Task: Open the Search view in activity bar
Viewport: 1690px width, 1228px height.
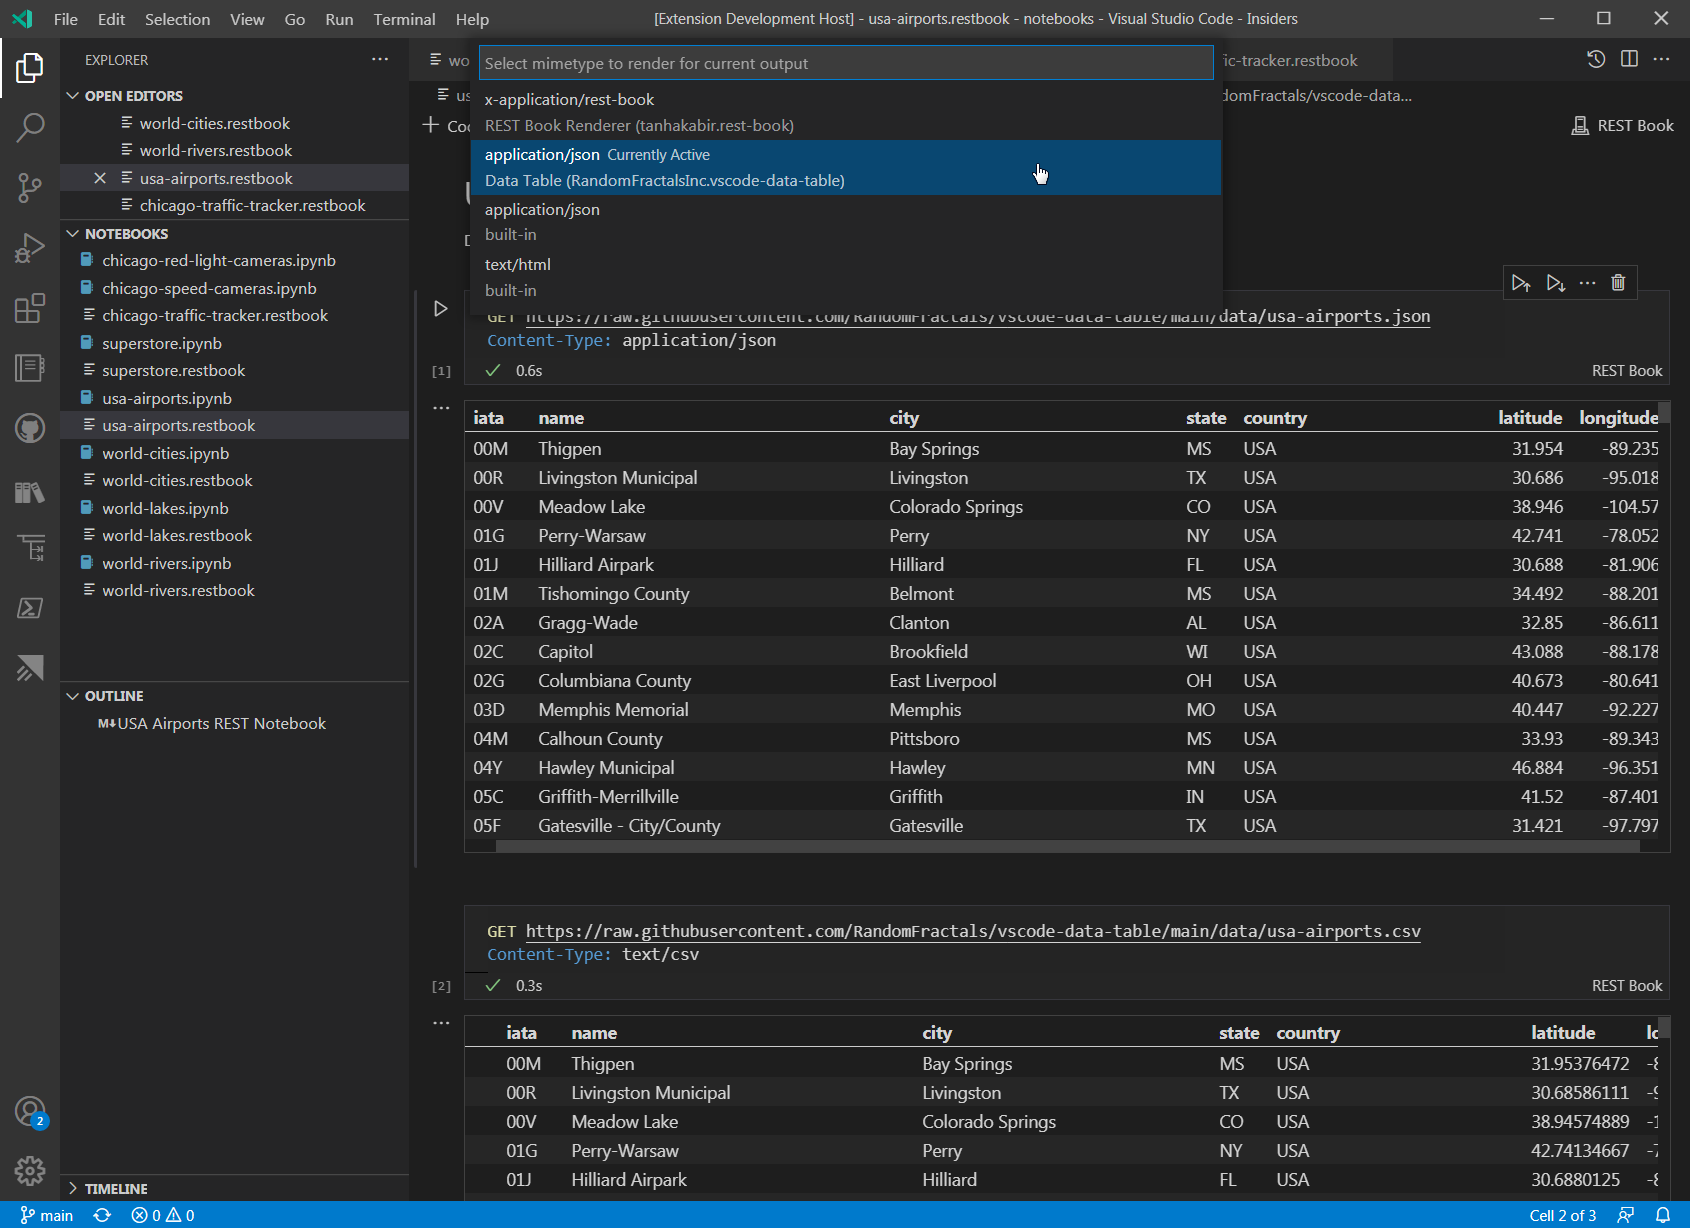Action: point(30,127)
